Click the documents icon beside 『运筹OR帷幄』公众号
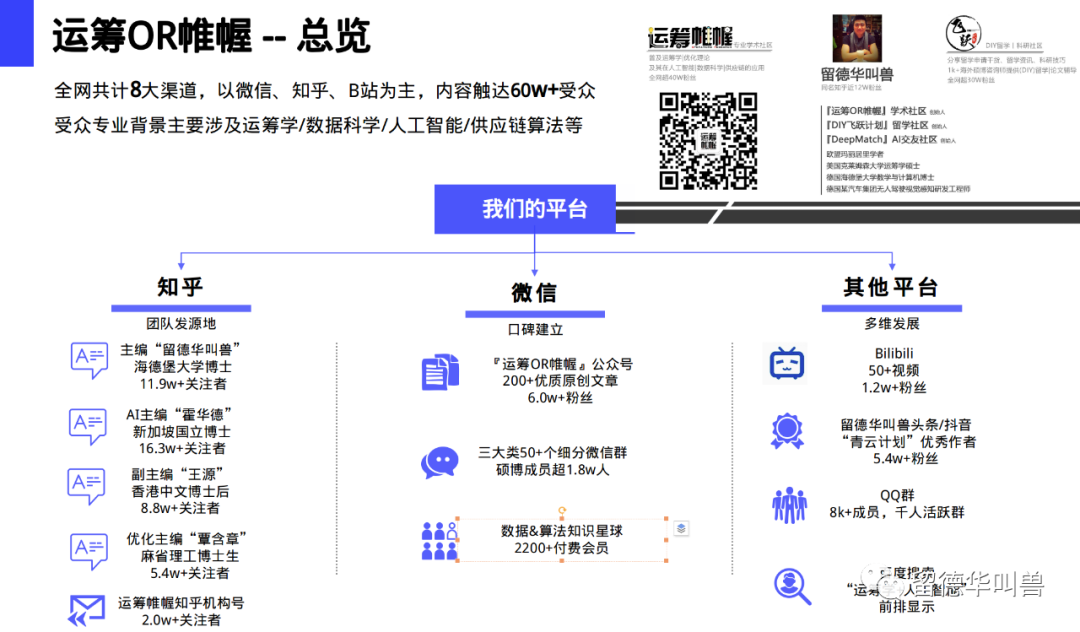 [x=440, y=372]
